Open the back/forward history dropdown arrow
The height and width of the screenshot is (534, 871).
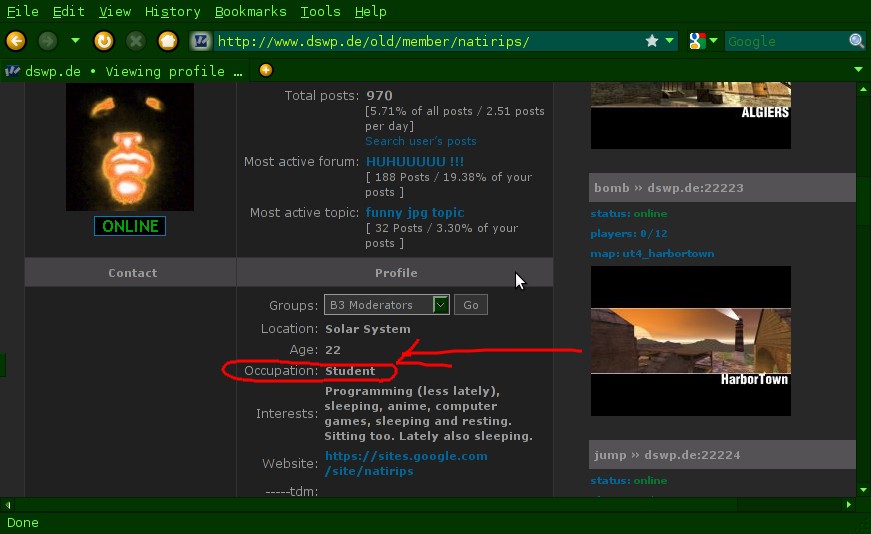[75, 41]
